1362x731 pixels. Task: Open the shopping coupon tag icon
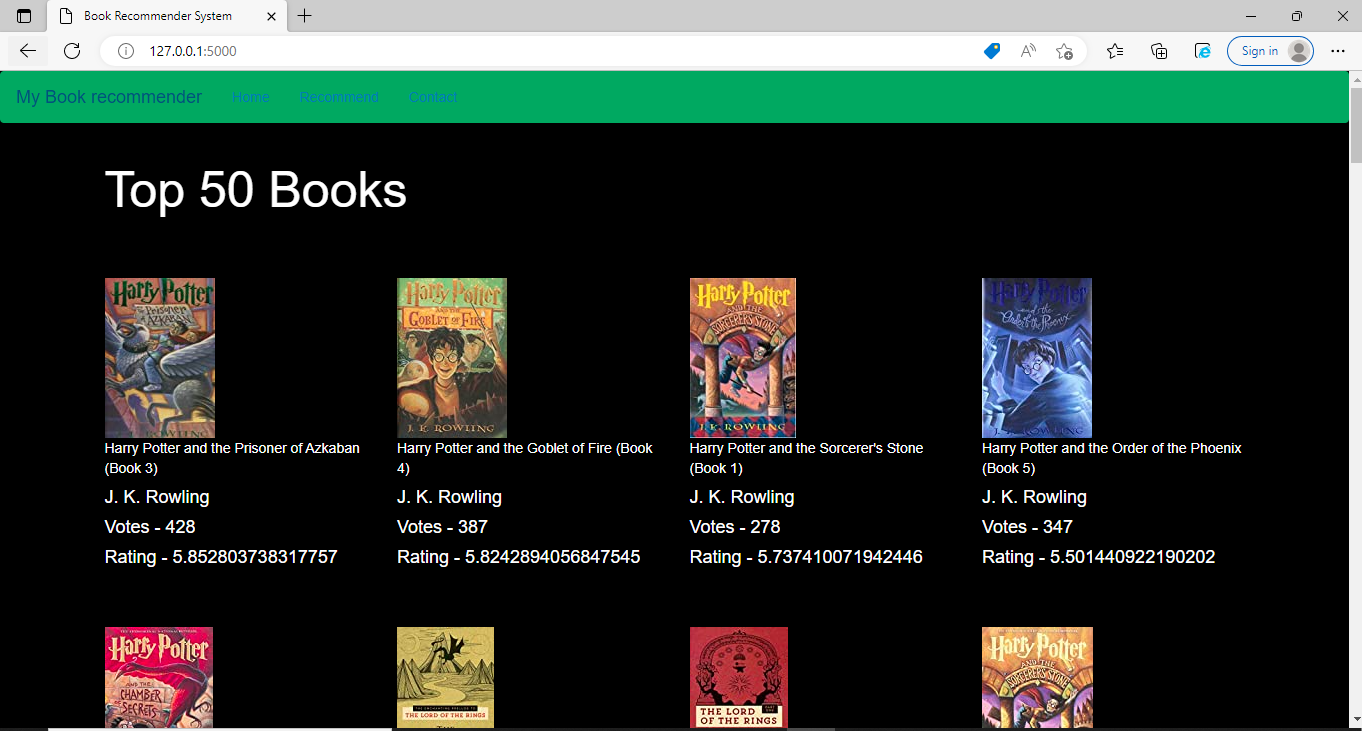[x=991, y=50]
